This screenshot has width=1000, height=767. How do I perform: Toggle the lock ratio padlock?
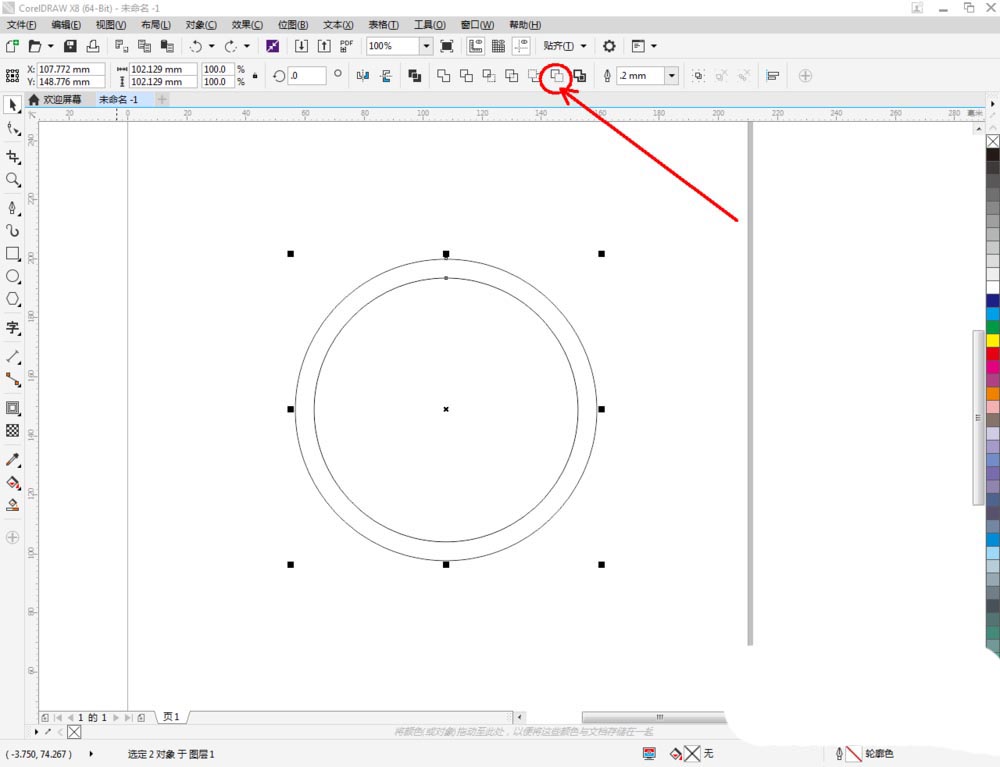tap(255, 76)
